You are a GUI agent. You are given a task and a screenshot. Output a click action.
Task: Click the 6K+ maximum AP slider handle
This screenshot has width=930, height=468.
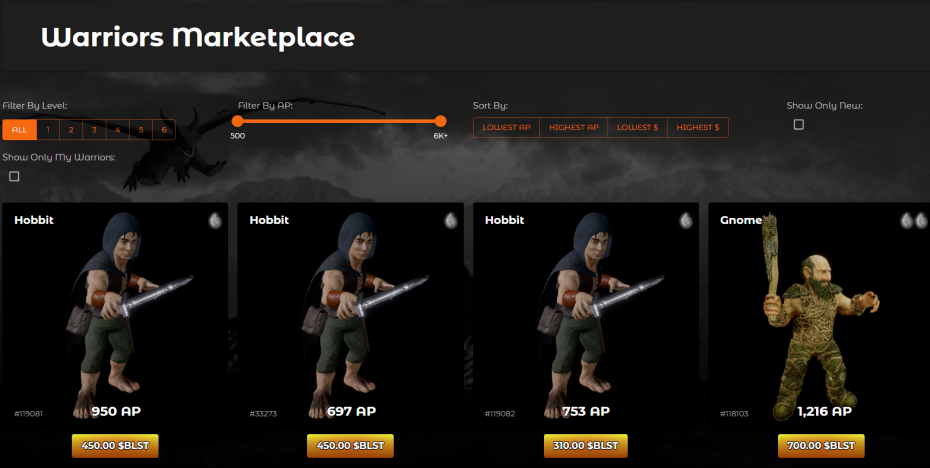click(x=440, y=121)
